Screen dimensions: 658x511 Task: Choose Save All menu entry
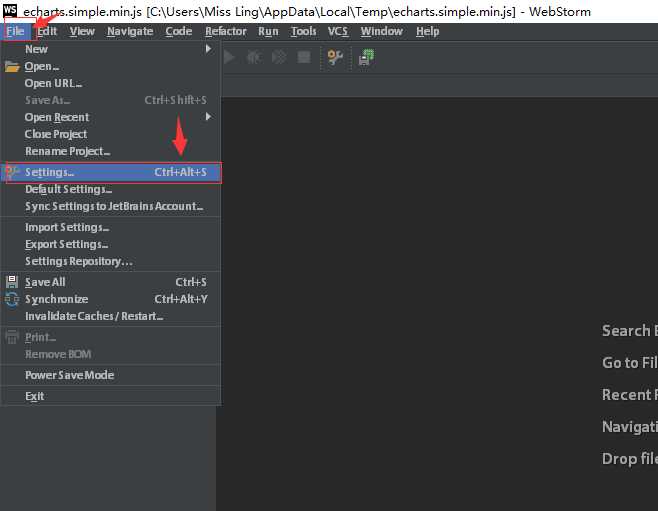pos(111,282)
